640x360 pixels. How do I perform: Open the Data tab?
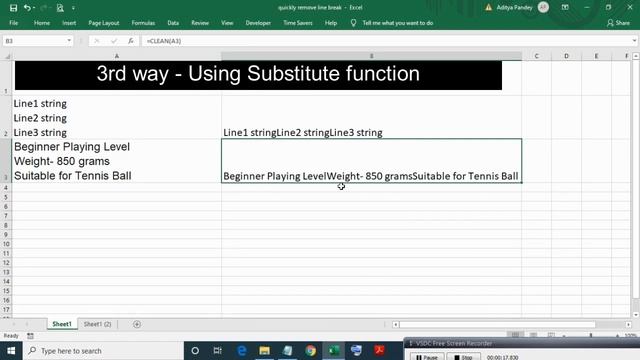173,23
